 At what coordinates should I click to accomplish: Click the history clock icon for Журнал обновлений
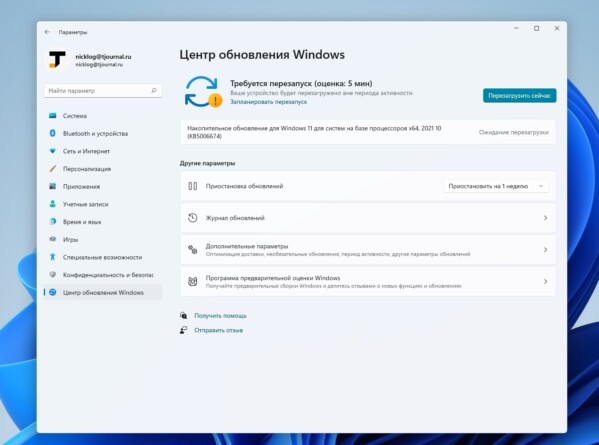point(193,218)
